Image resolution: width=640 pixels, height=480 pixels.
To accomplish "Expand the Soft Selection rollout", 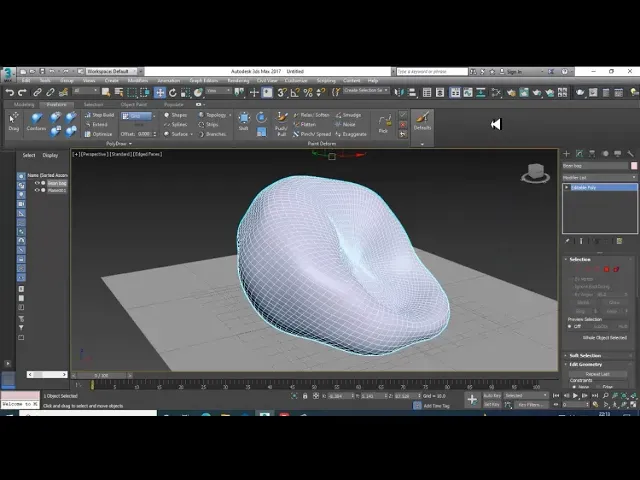I will pyautogui.click(x=585, y=355).
